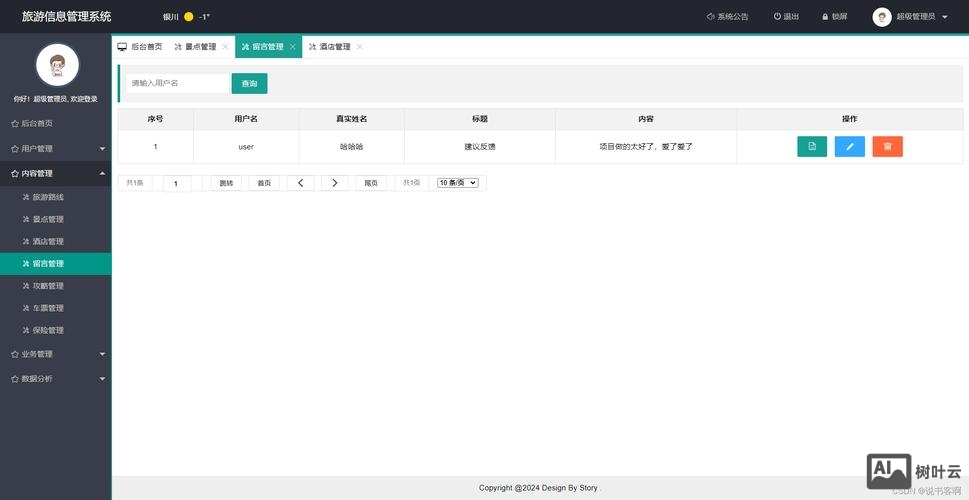Image resolution: width=969 pixels, height=500 pixels.
Task: Click the 锁屏 lock icon
Action: pos(825,17)
